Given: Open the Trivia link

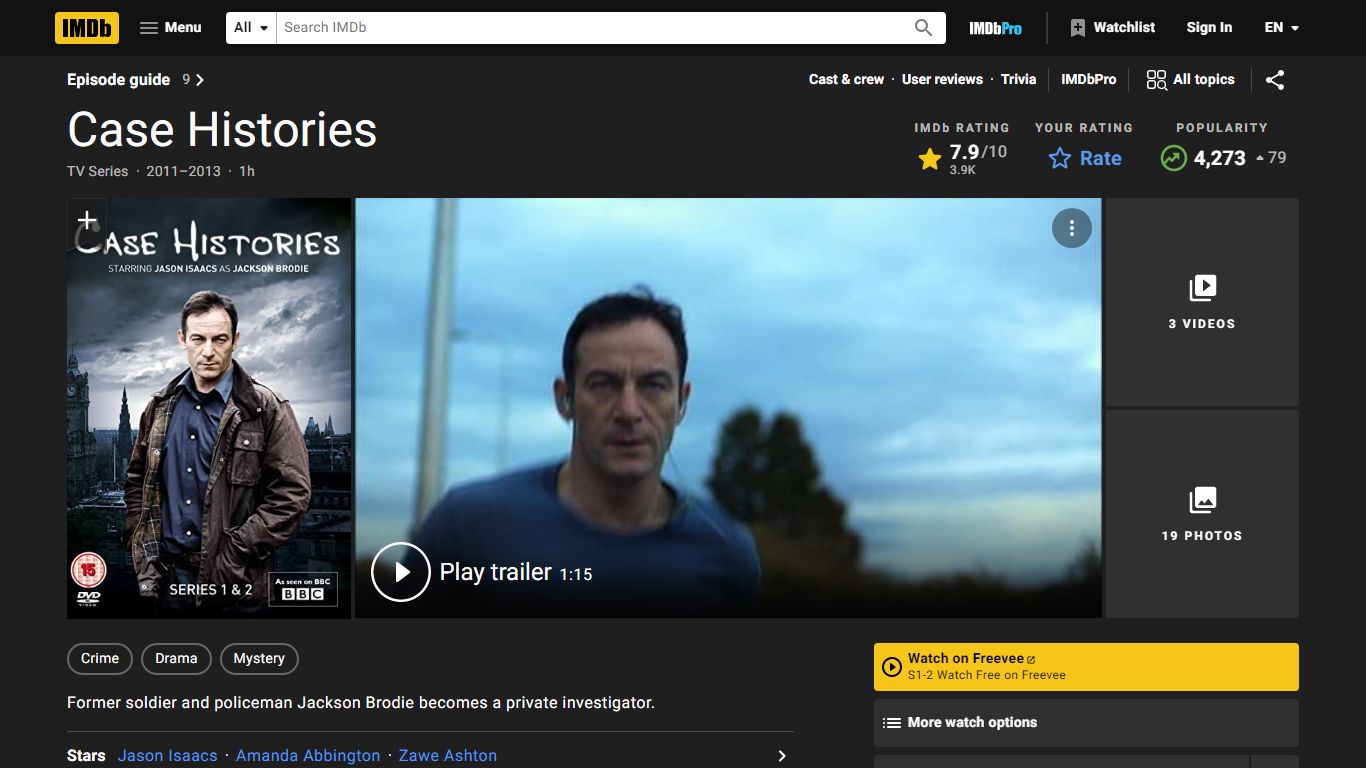Looking at the screenshot, I should [x=1018, y=80].
